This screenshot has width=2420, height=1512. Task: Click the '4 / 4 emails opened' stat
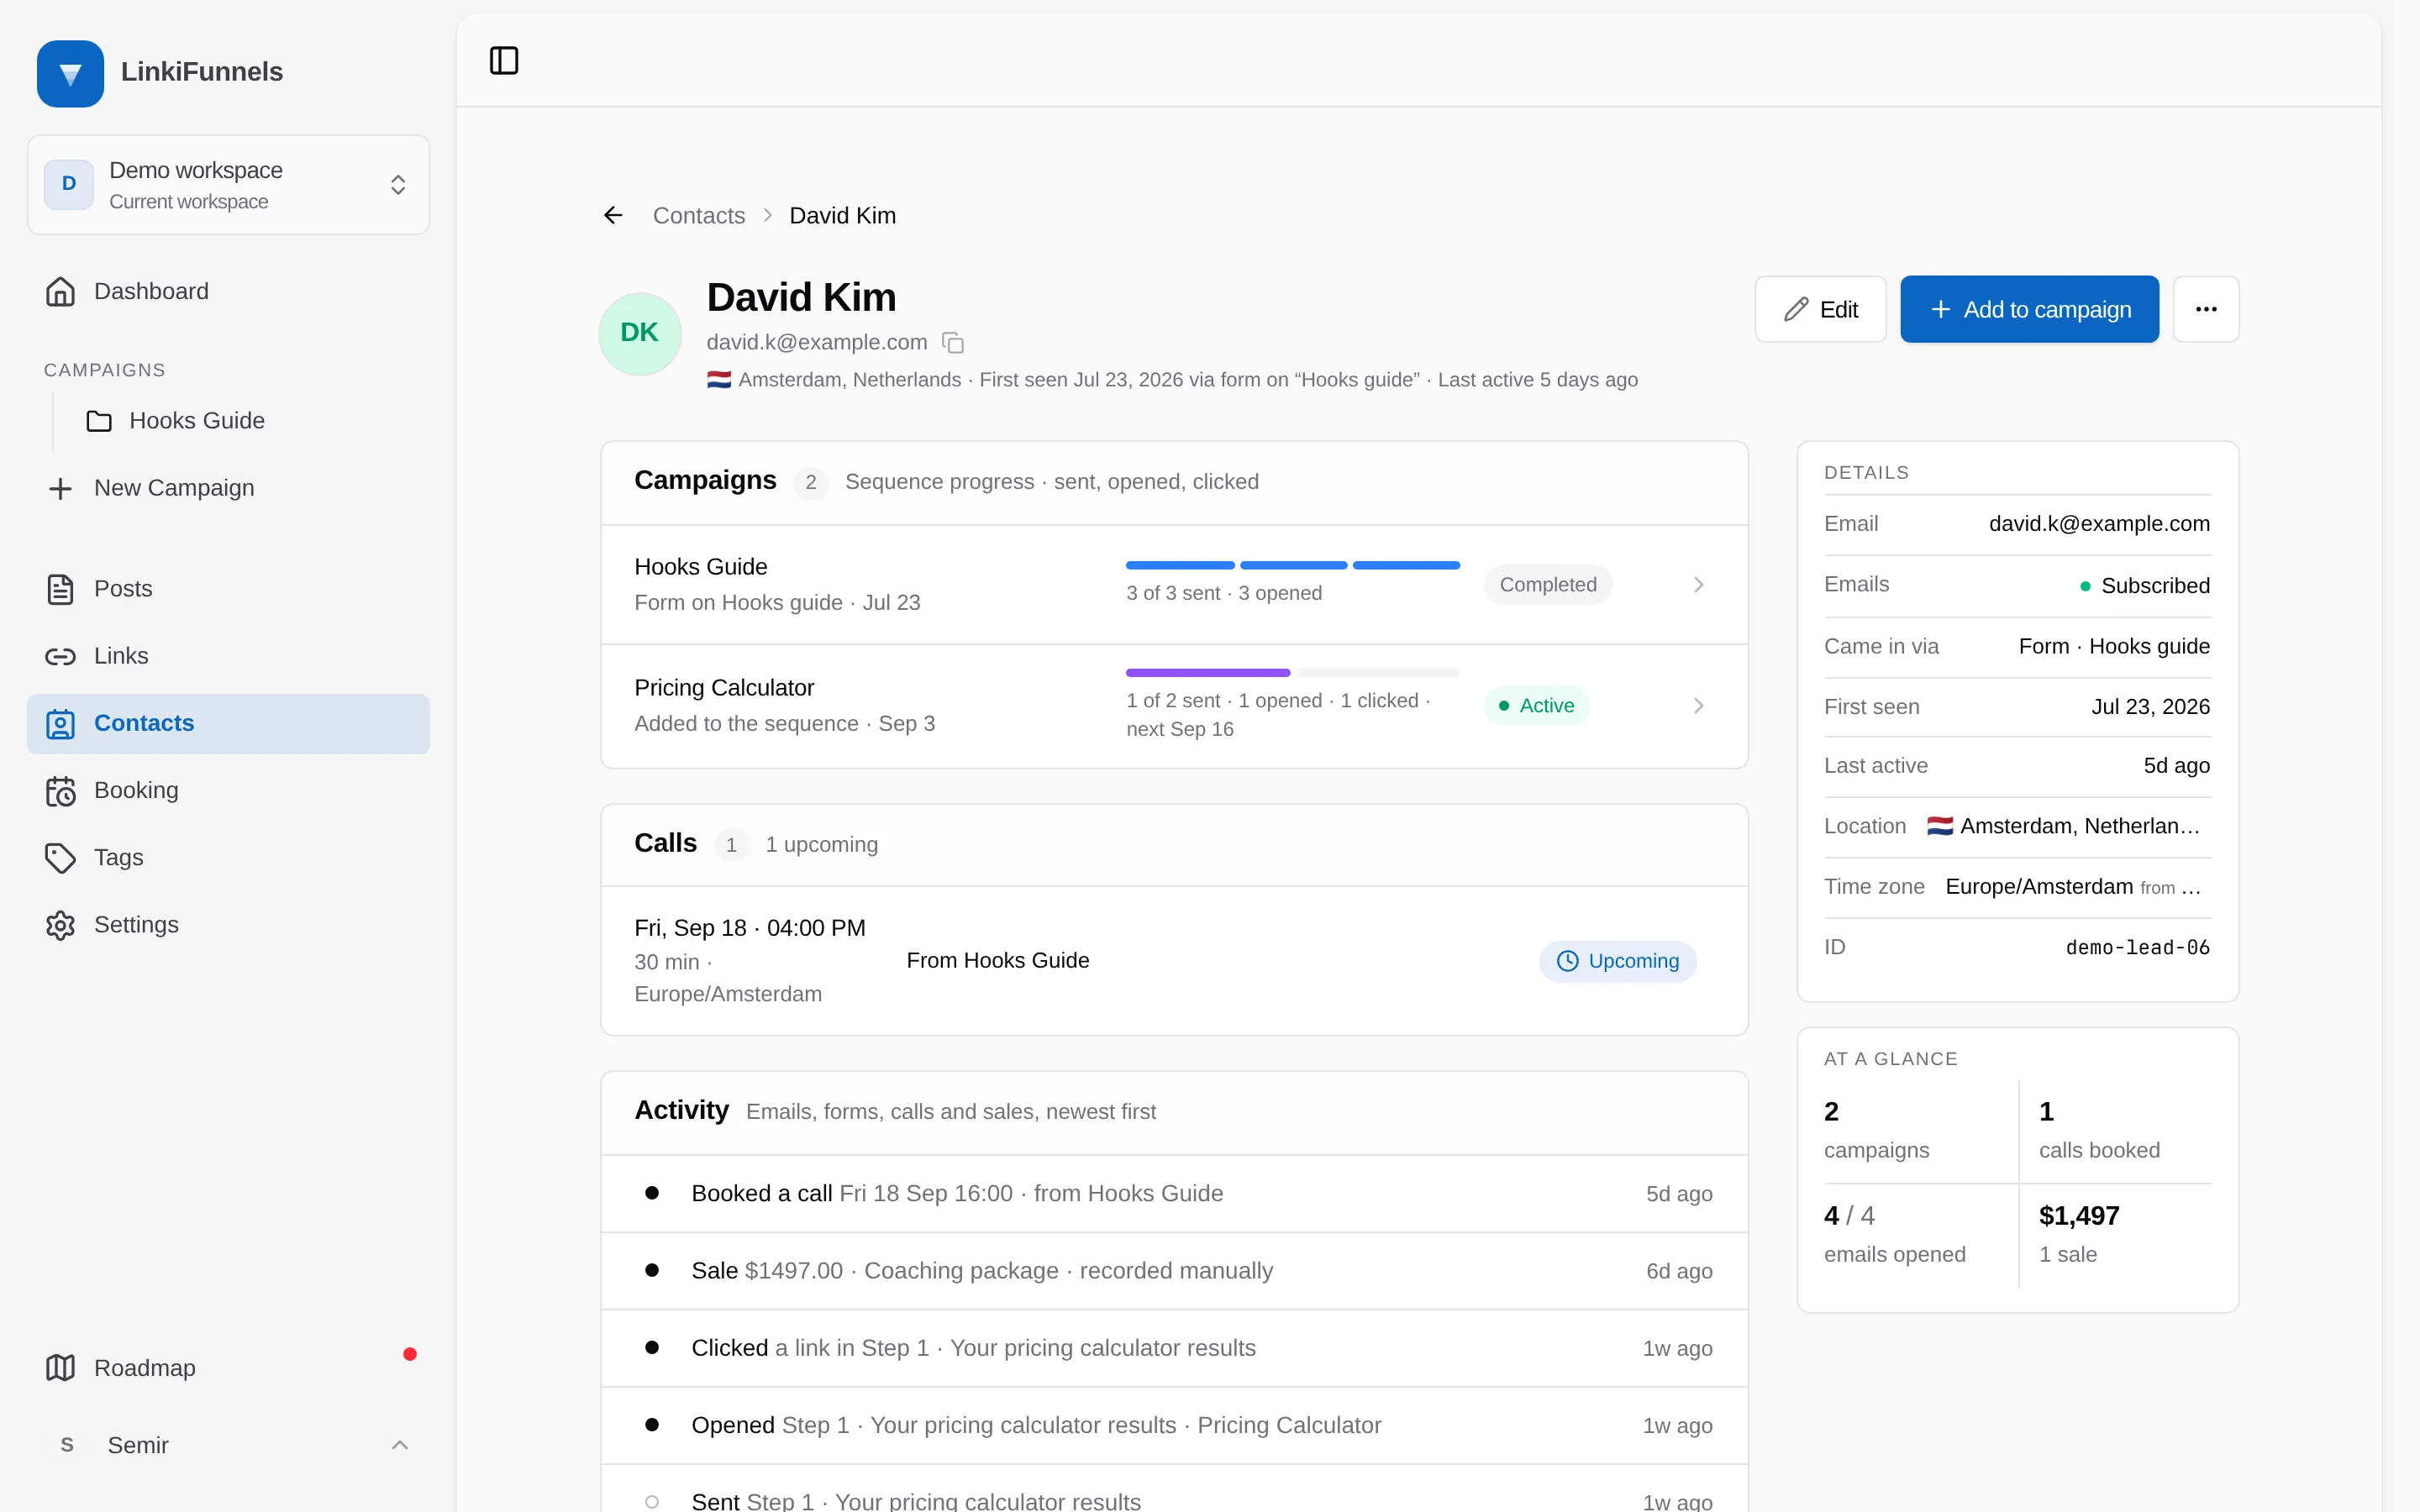click(x=1895, y=1234)
